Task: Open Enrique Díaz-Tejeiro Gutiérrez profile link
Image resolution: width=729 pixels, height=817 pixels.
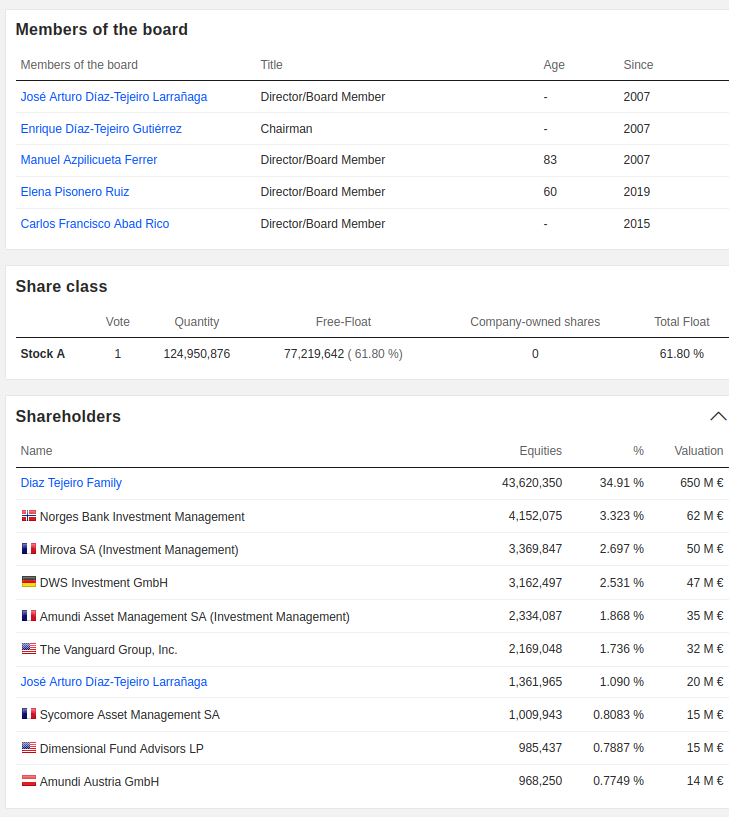Action: coord(101,129)
